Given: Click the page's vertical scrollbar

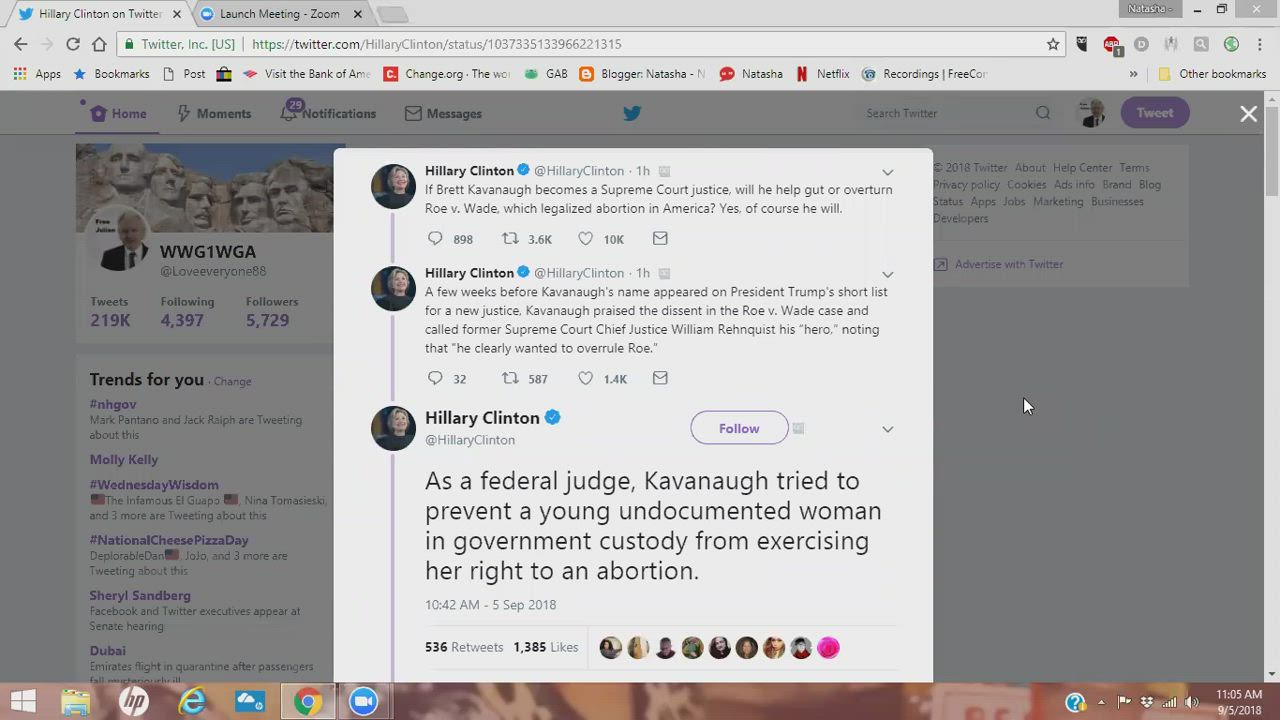Looking at the screenshot, I should click(x=1272, y=380).
